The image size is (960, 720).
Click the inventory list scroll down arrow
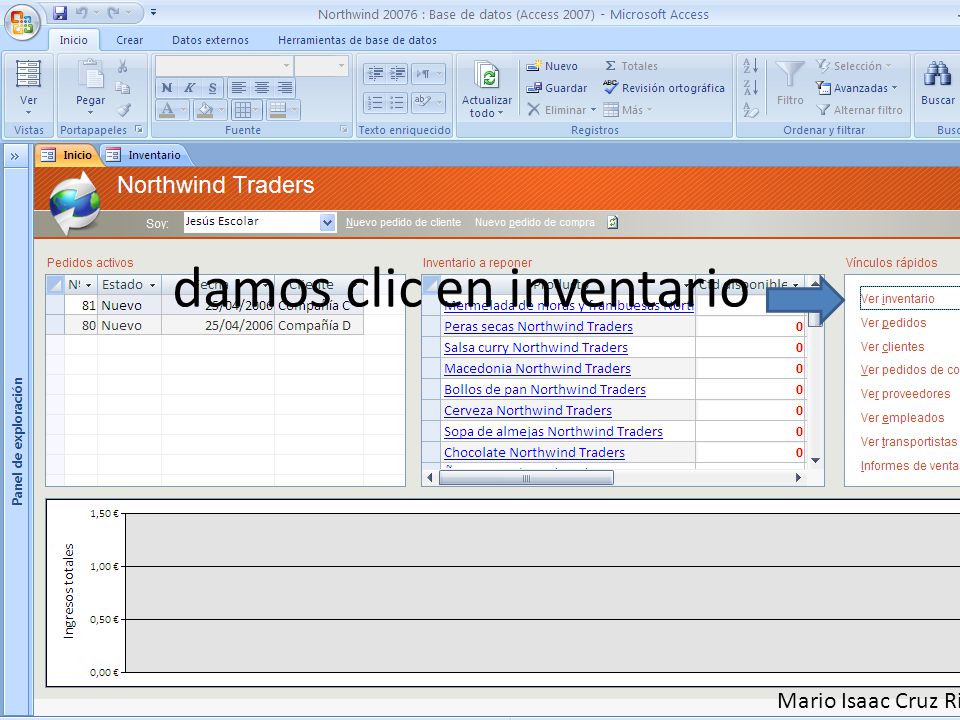[x=815, y=460]
